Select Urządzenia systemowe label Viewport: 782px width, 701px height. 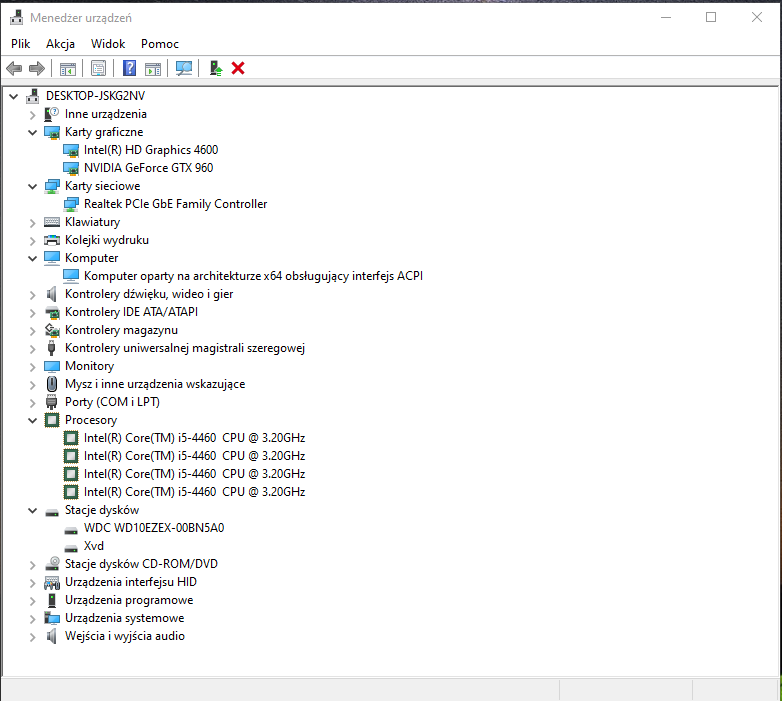[124, 618]
